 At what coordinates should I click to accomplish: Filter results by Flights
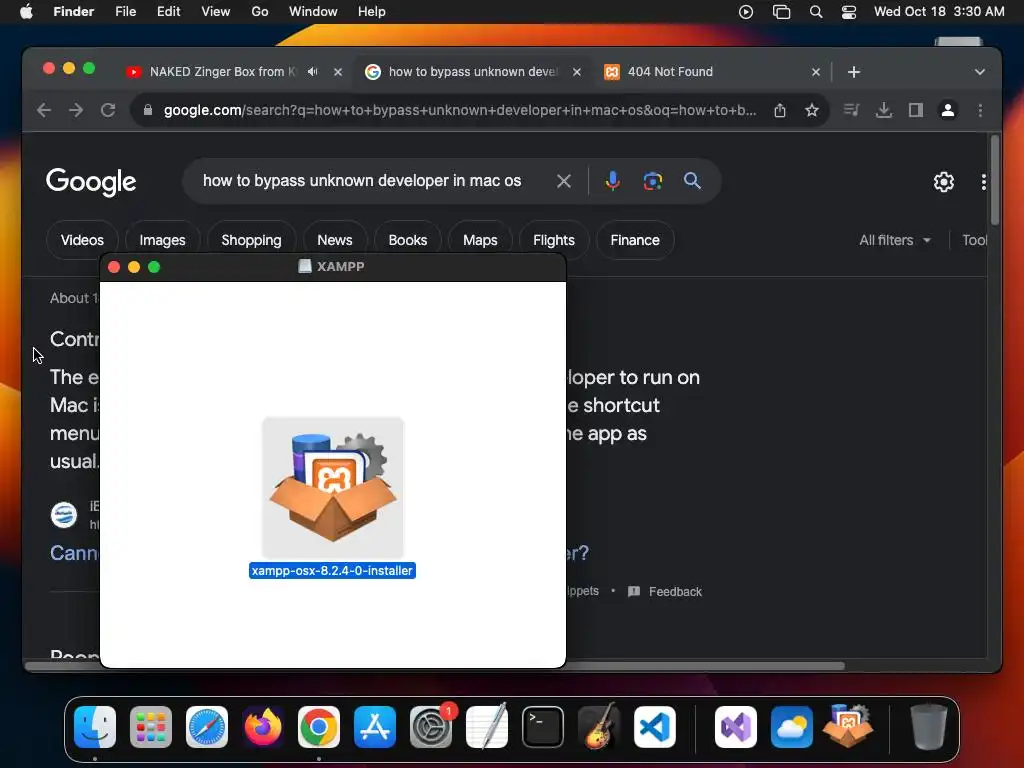click(554, 240)
